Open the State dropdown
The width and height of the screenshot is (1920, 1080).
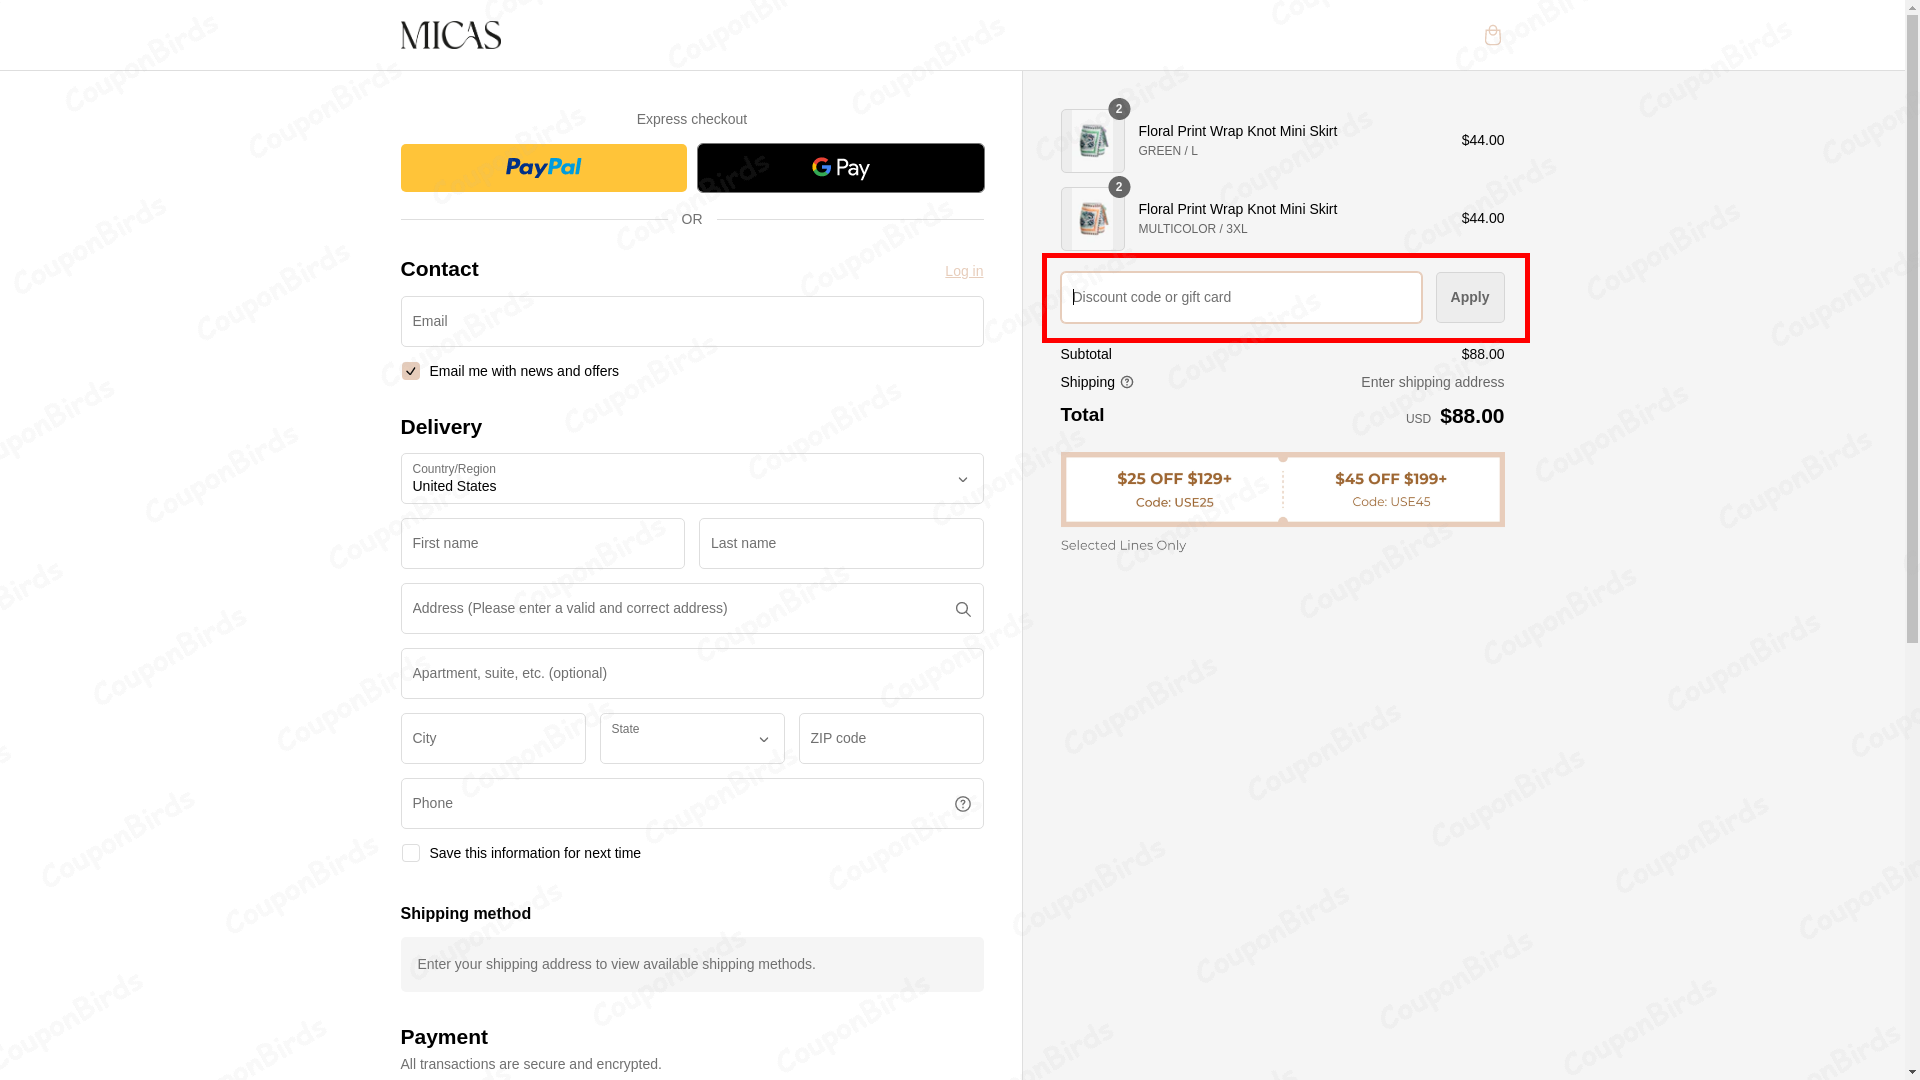coord(691,738)
